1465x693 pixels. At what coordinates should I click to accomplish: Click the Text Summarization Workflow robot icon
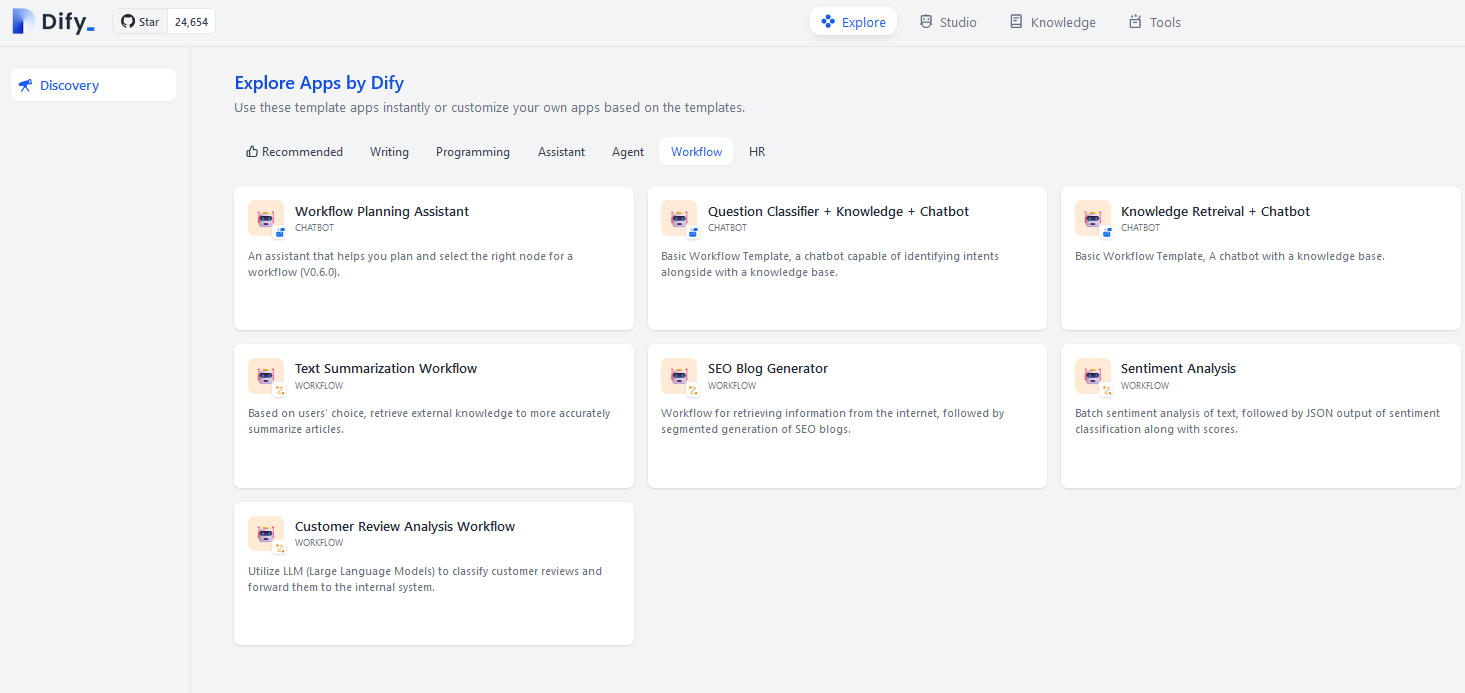tap(265, 375)
